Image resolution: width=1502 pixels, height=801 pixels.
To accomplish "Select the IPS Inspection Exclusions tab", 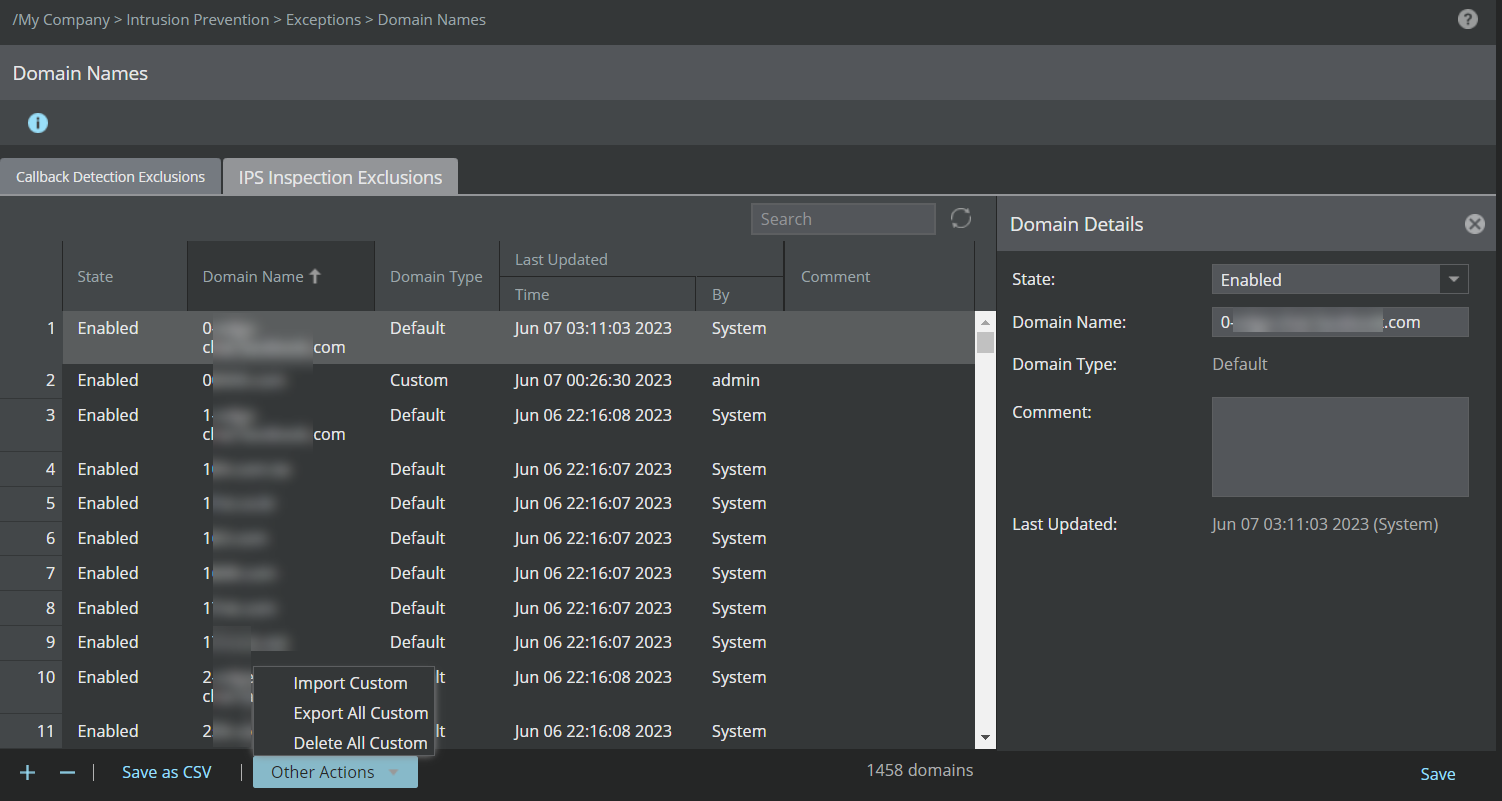I will 340,177.
